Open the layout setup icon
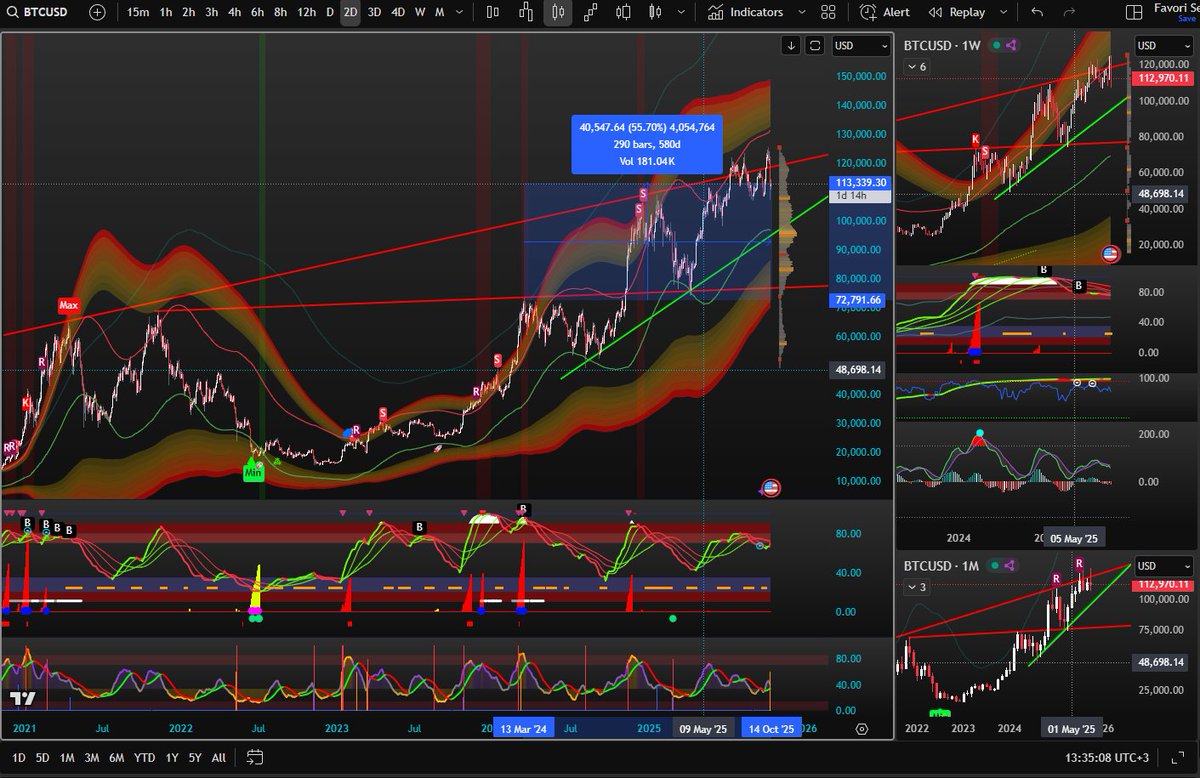 click(1133, 12)
